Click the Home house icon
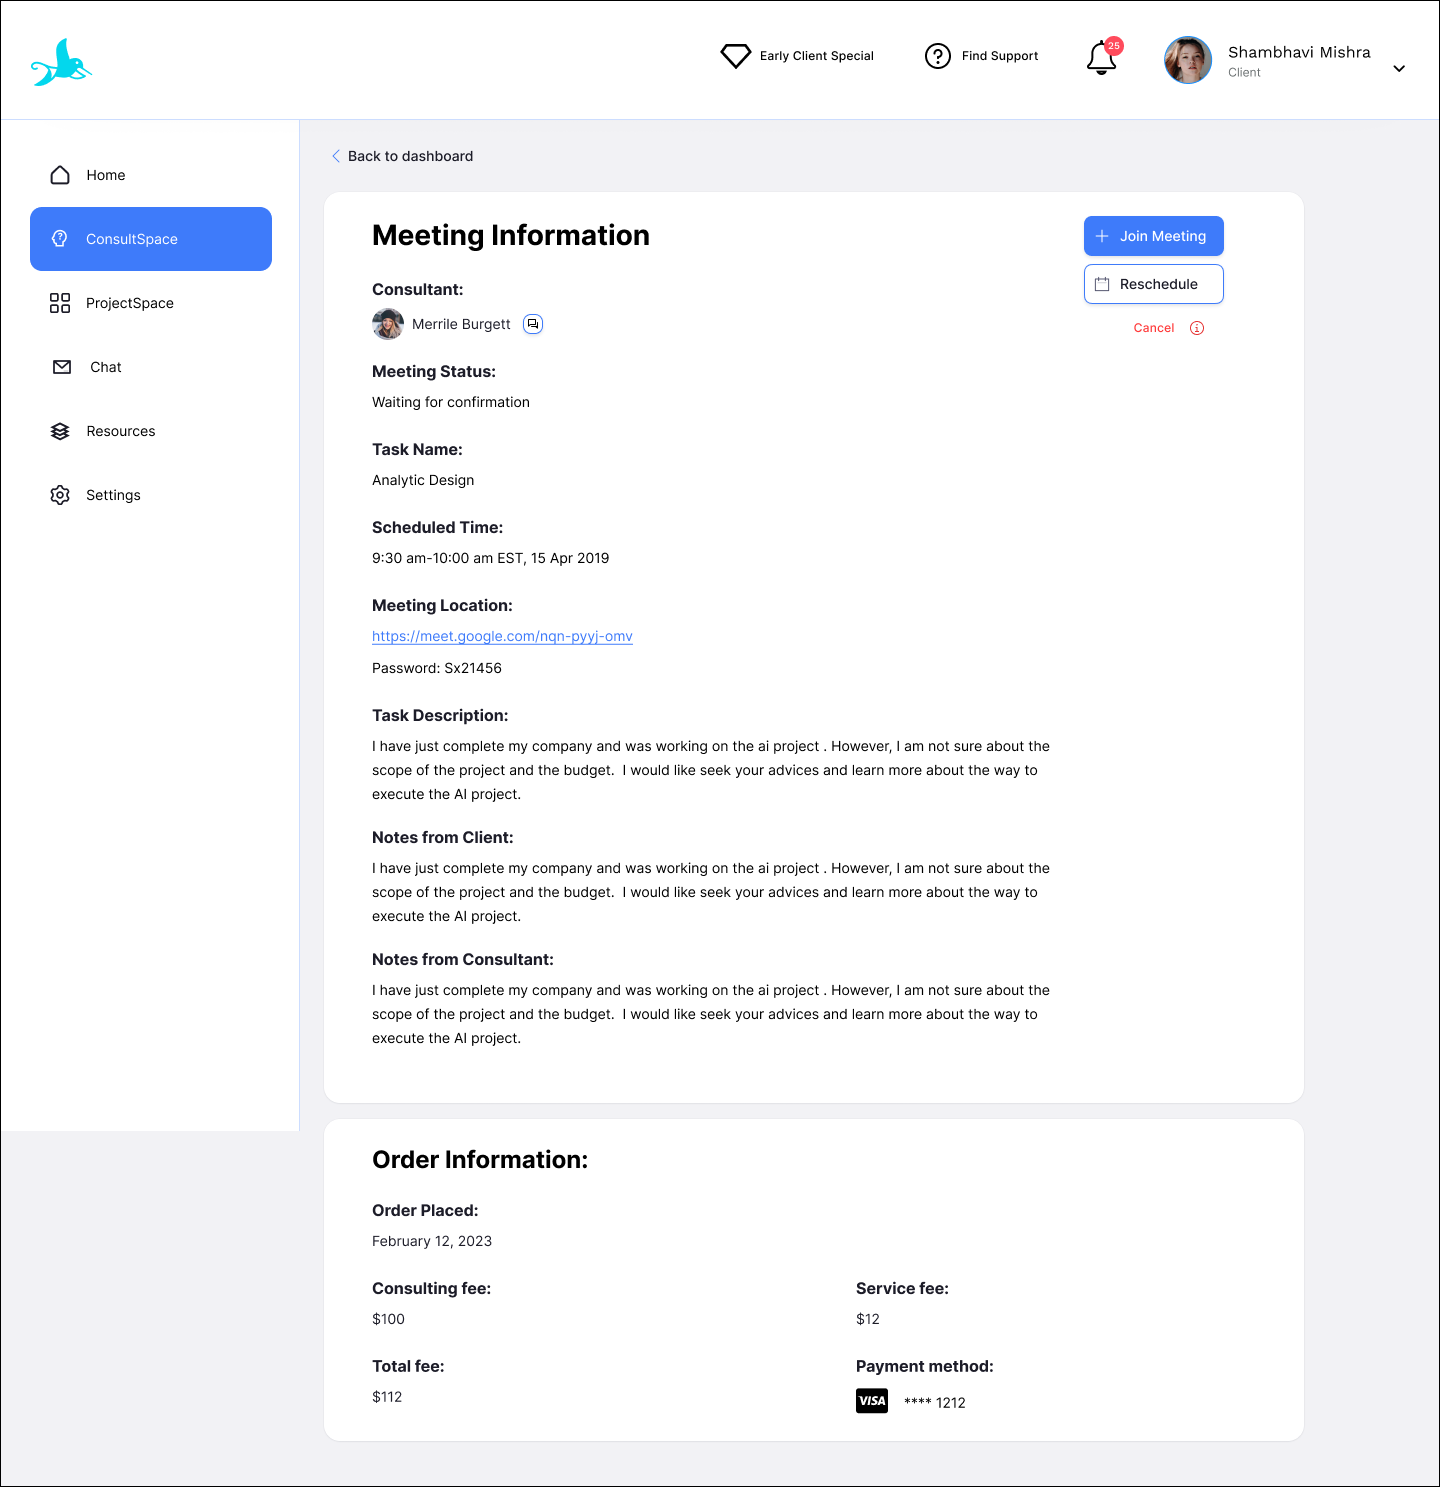The width and height of the screenshot is (1440, 1487). [x=60, y=175]
